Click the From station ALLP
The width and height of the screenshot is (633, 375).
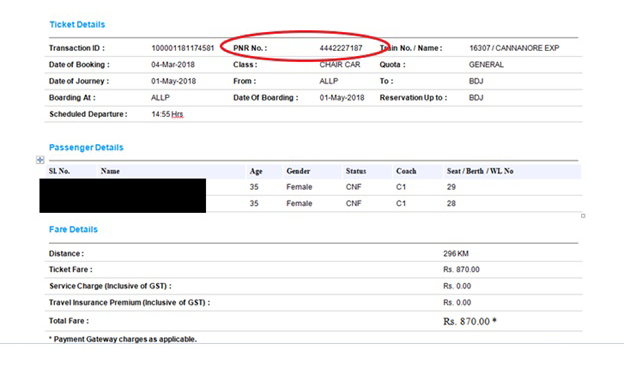[x=329, y=81]
